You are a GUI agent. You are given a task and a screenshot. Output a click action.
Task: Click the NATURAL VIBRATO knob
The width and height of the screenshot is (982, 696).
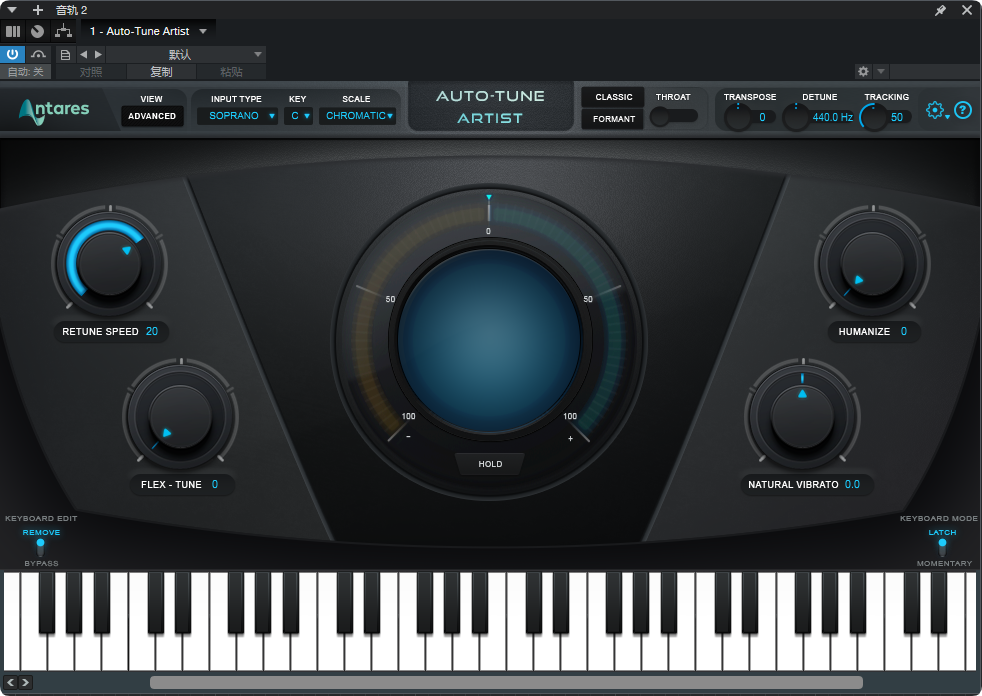802,417
